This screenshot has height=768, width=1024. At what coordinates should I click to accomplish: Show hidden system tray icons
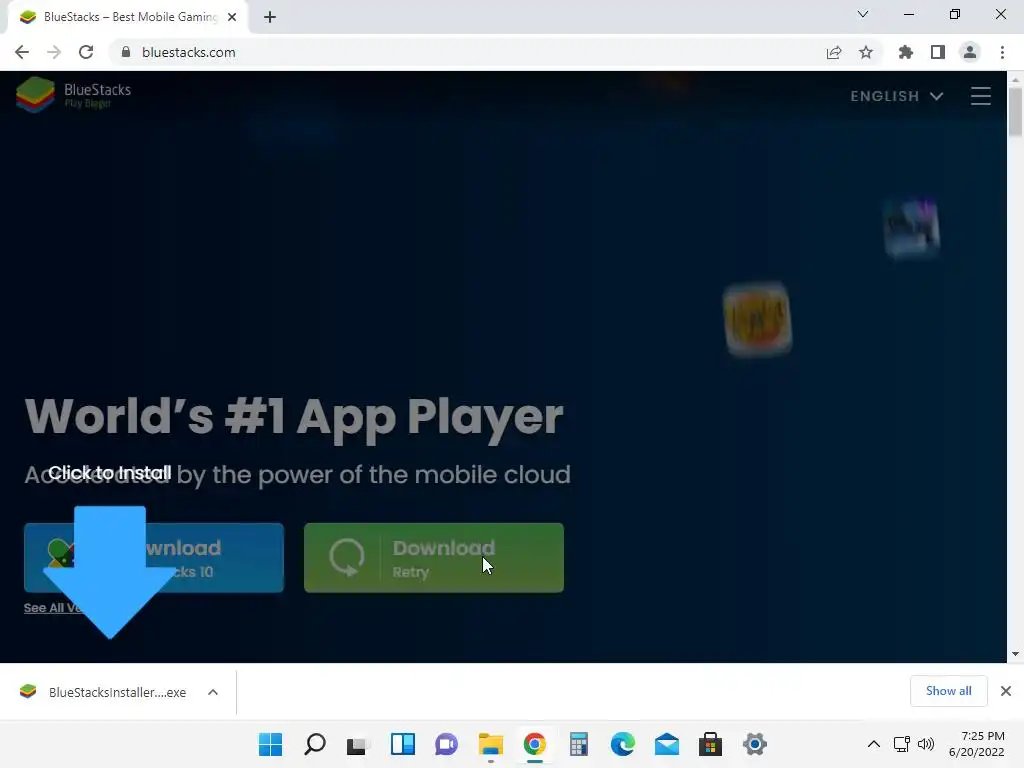tap(874, 744)
